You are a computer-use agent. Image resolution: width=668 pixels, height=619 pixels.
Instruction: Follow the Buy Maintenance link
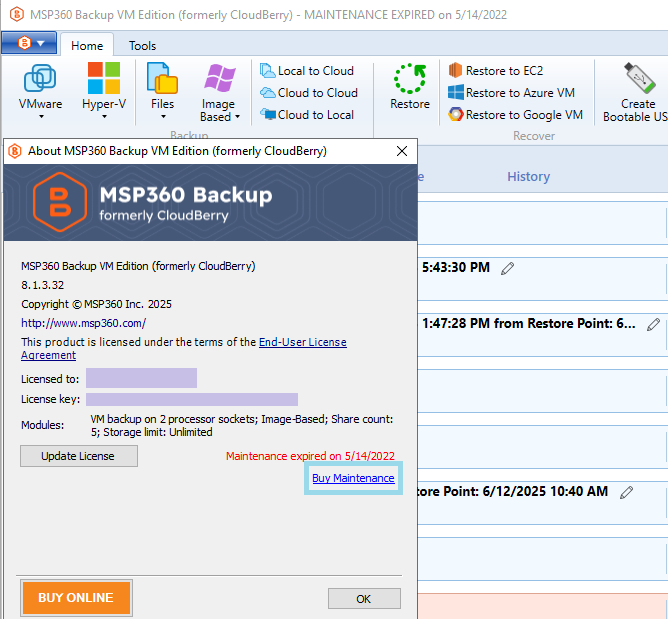[353, 478]
